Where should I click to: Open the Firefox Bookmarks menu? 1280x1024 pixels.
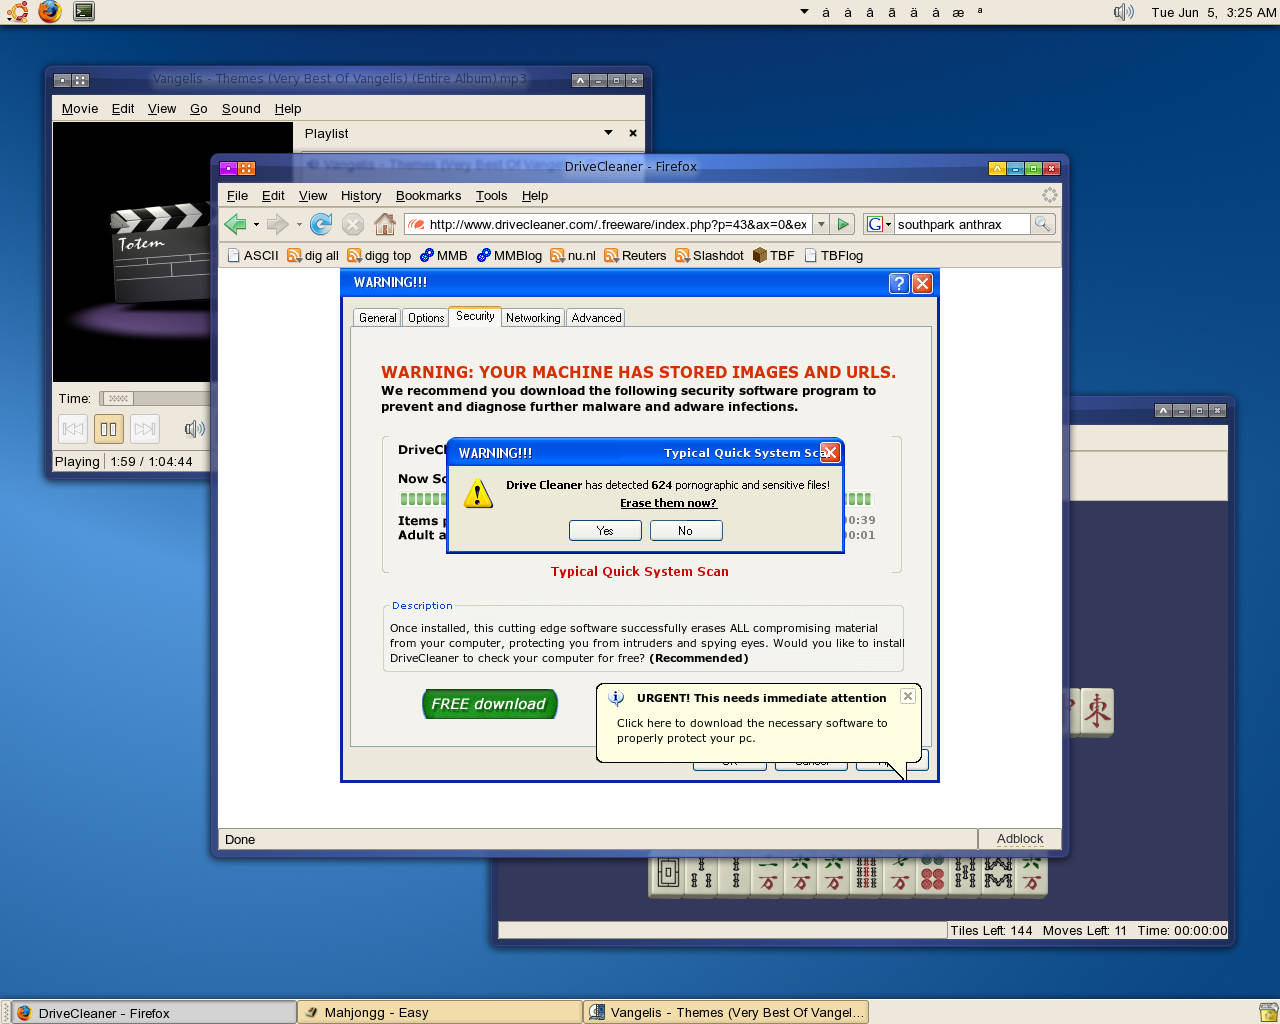(428, 196)
